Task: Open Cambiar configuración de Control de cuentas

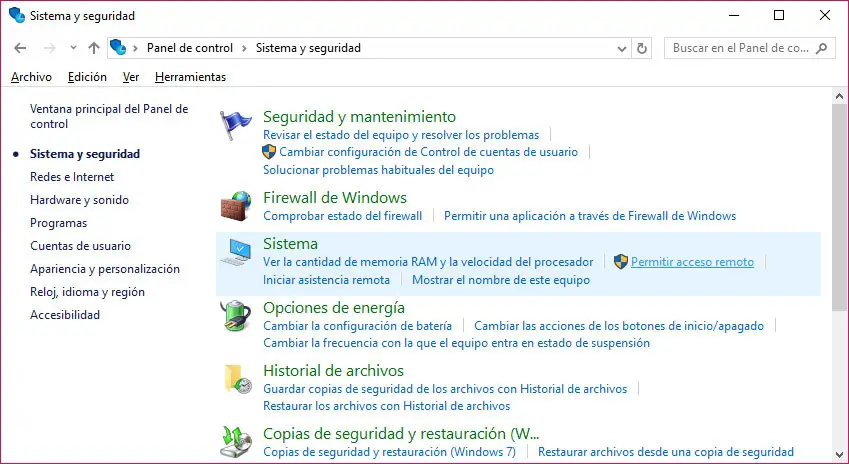Action: tap(428, 152)
